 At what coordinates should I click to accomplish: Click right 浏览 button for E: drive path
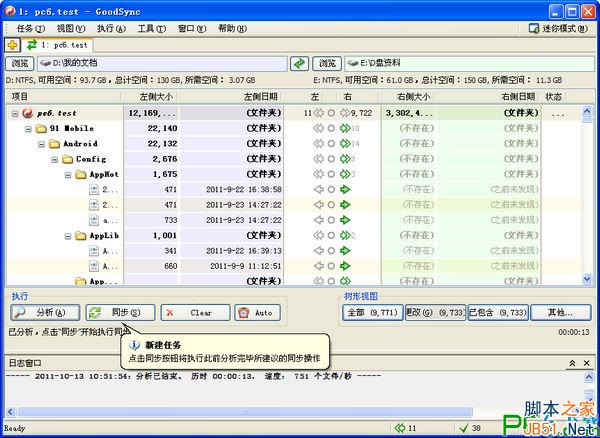(x=327, y=64)
